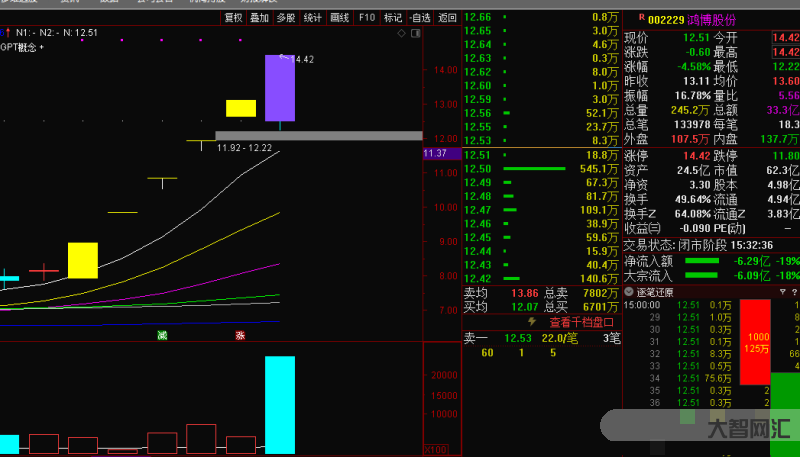Expand the GPT概念 plus sign

(41, 46)
